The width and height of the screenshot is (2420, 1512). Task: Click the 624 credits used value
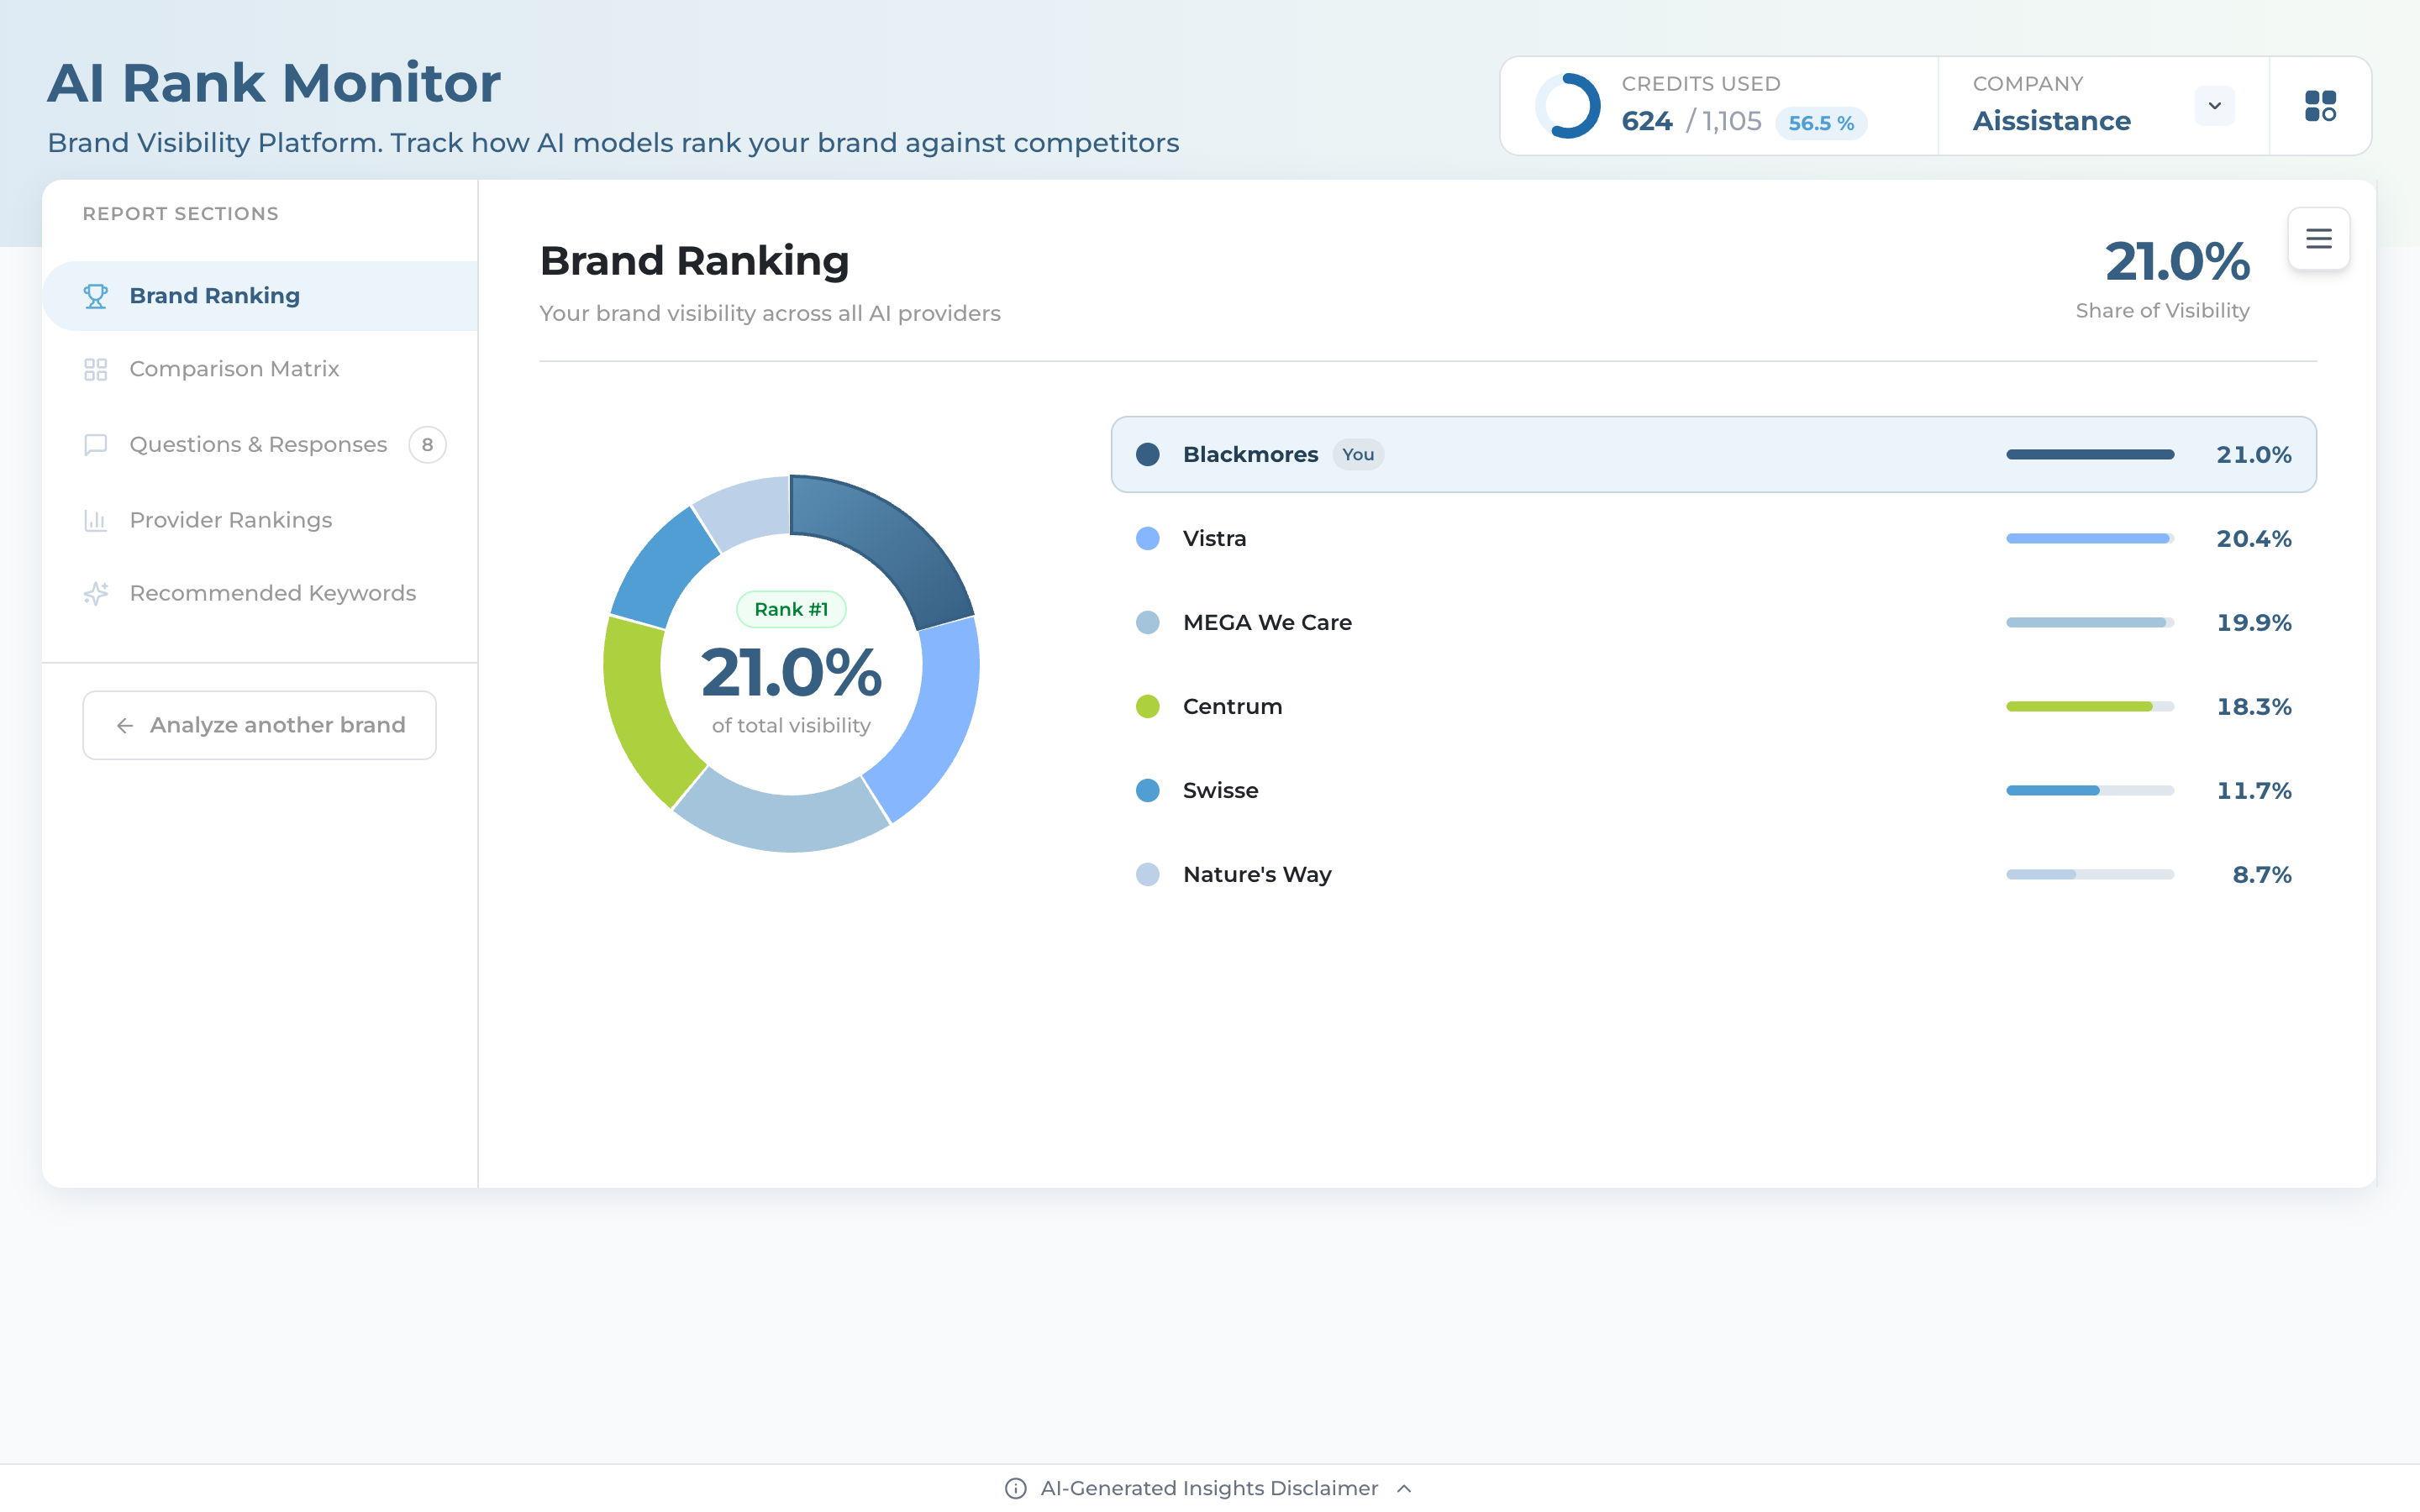click(x=1646, y=122)
